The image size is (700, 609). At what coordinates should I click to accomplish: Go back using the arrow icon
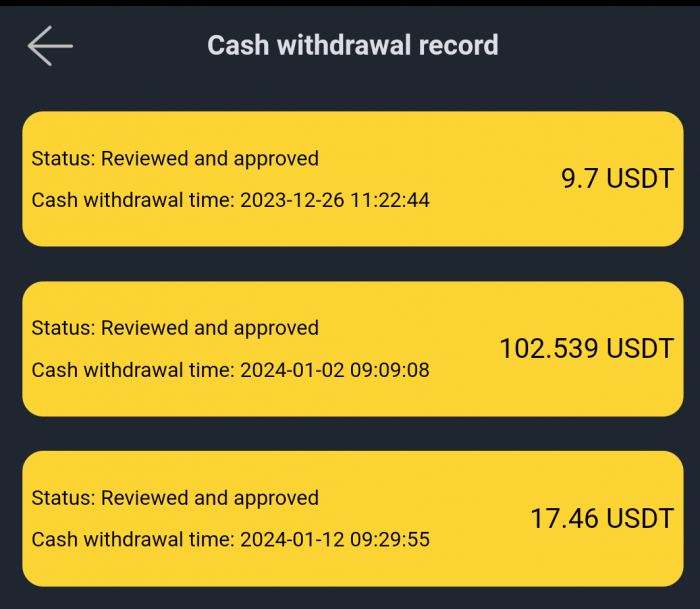[x=50, y=46]
